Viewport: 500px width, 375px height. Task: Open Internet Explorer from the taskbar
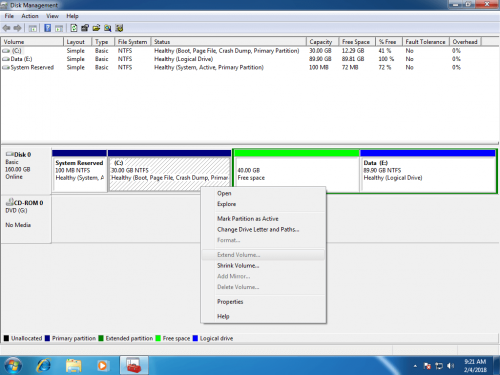[x=44, y=366]
